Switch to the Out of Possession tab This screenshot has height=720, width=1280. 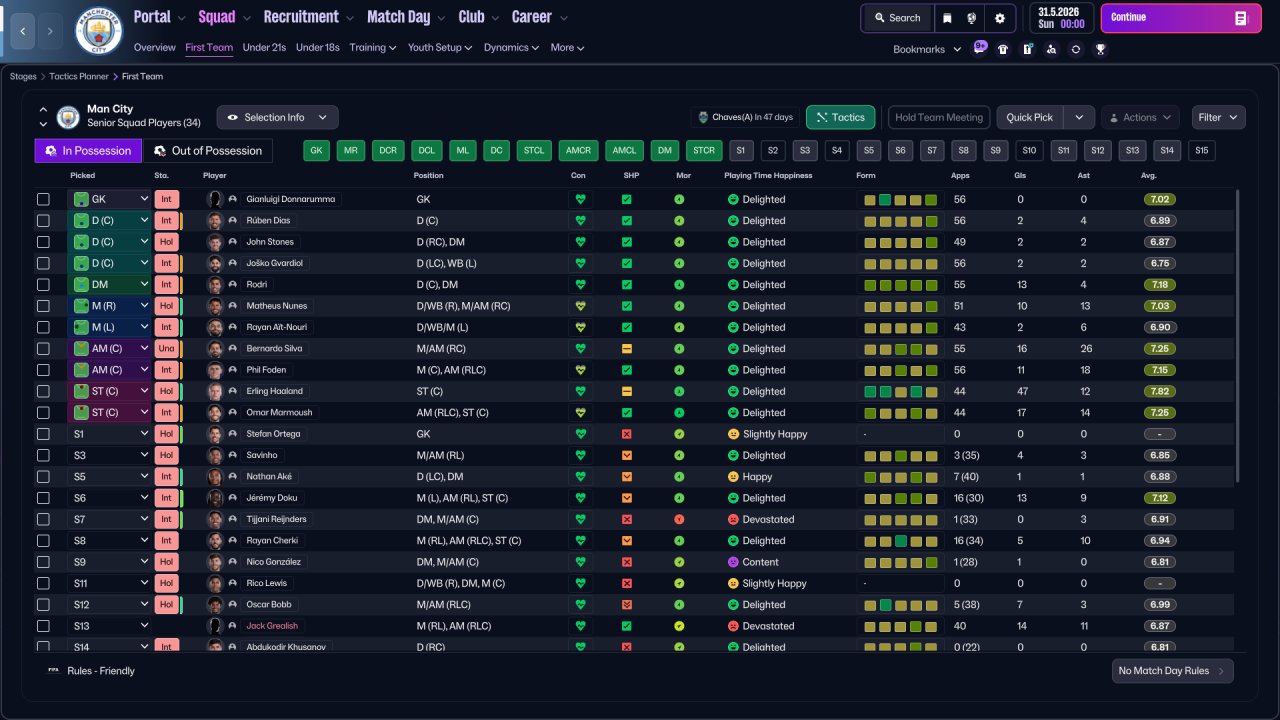(x=208, y=151)
